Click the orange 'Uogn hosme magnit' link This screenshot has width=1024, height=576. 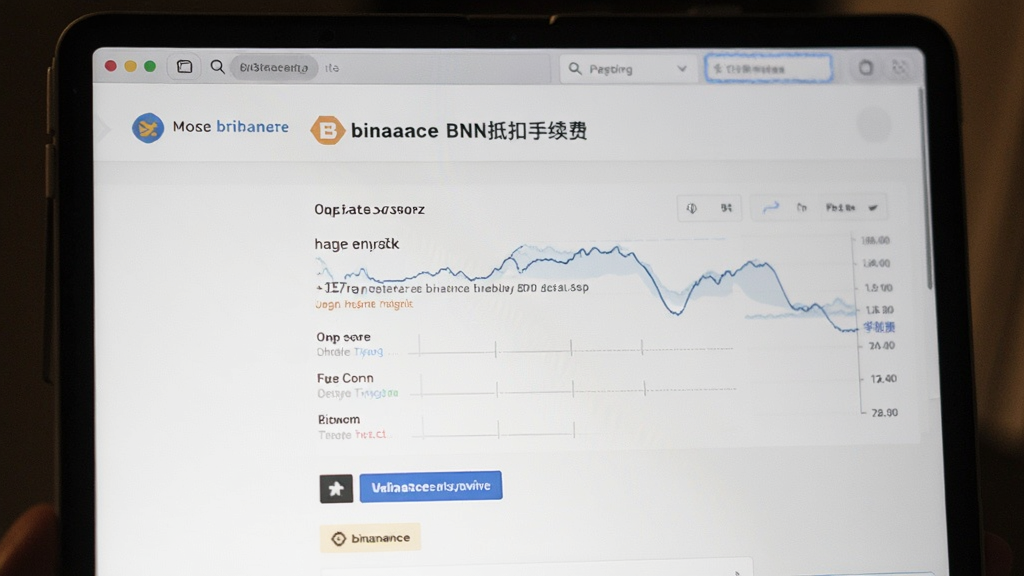tap(364, 304)
